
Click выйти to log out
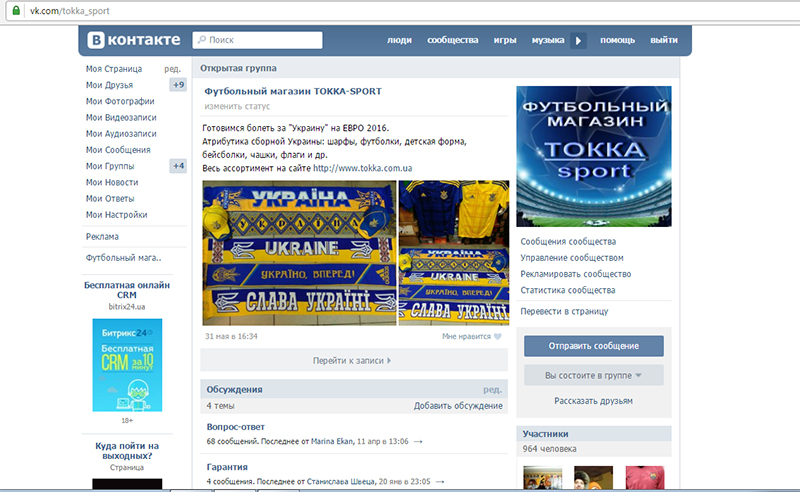click(664, 40)
